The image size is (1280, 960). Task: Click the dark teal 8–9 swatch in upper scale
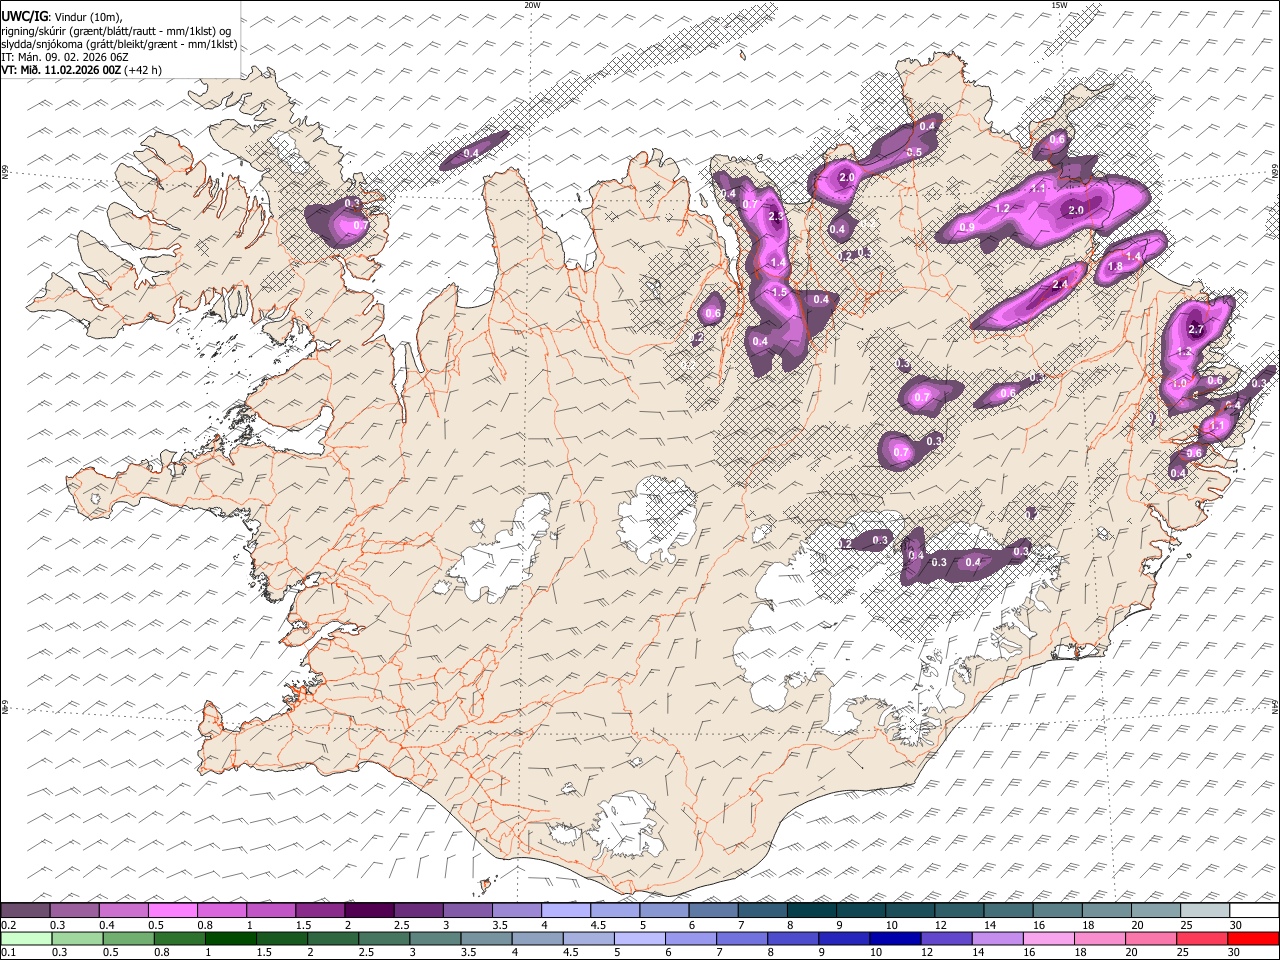(812, 910)
